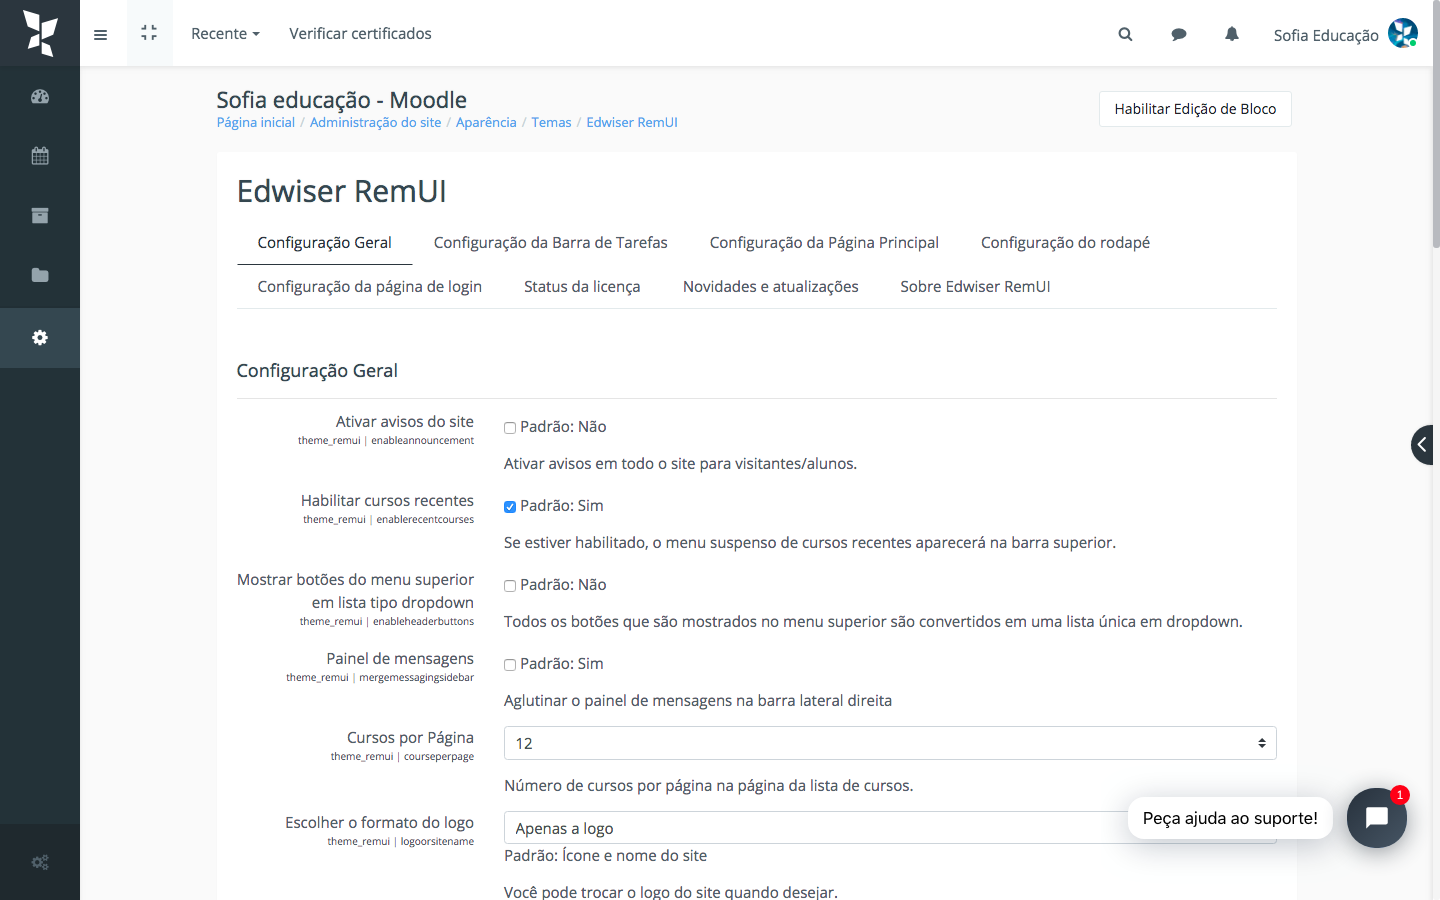The image size is (1440, 900).
Task: Click the red notification badge on chat
Action: click(x=1399, y=795)
